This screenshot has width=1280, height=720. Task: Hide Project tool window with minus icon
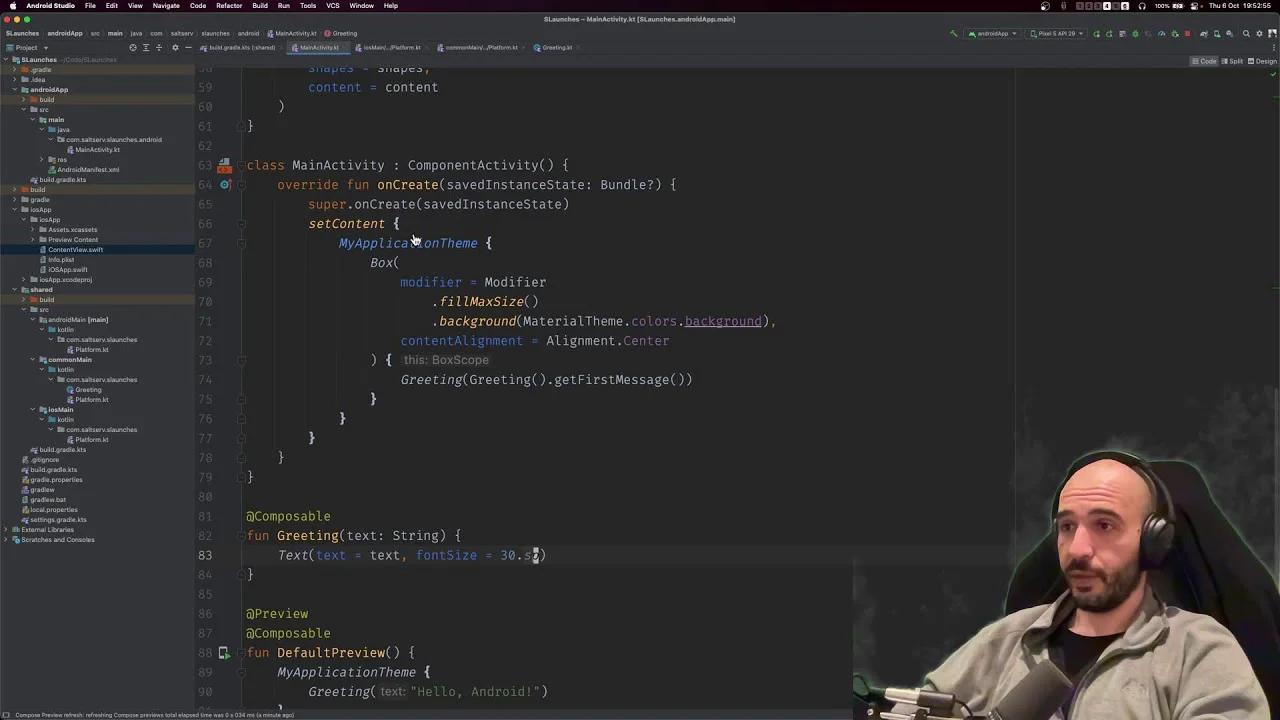click(x=189, y=48)
